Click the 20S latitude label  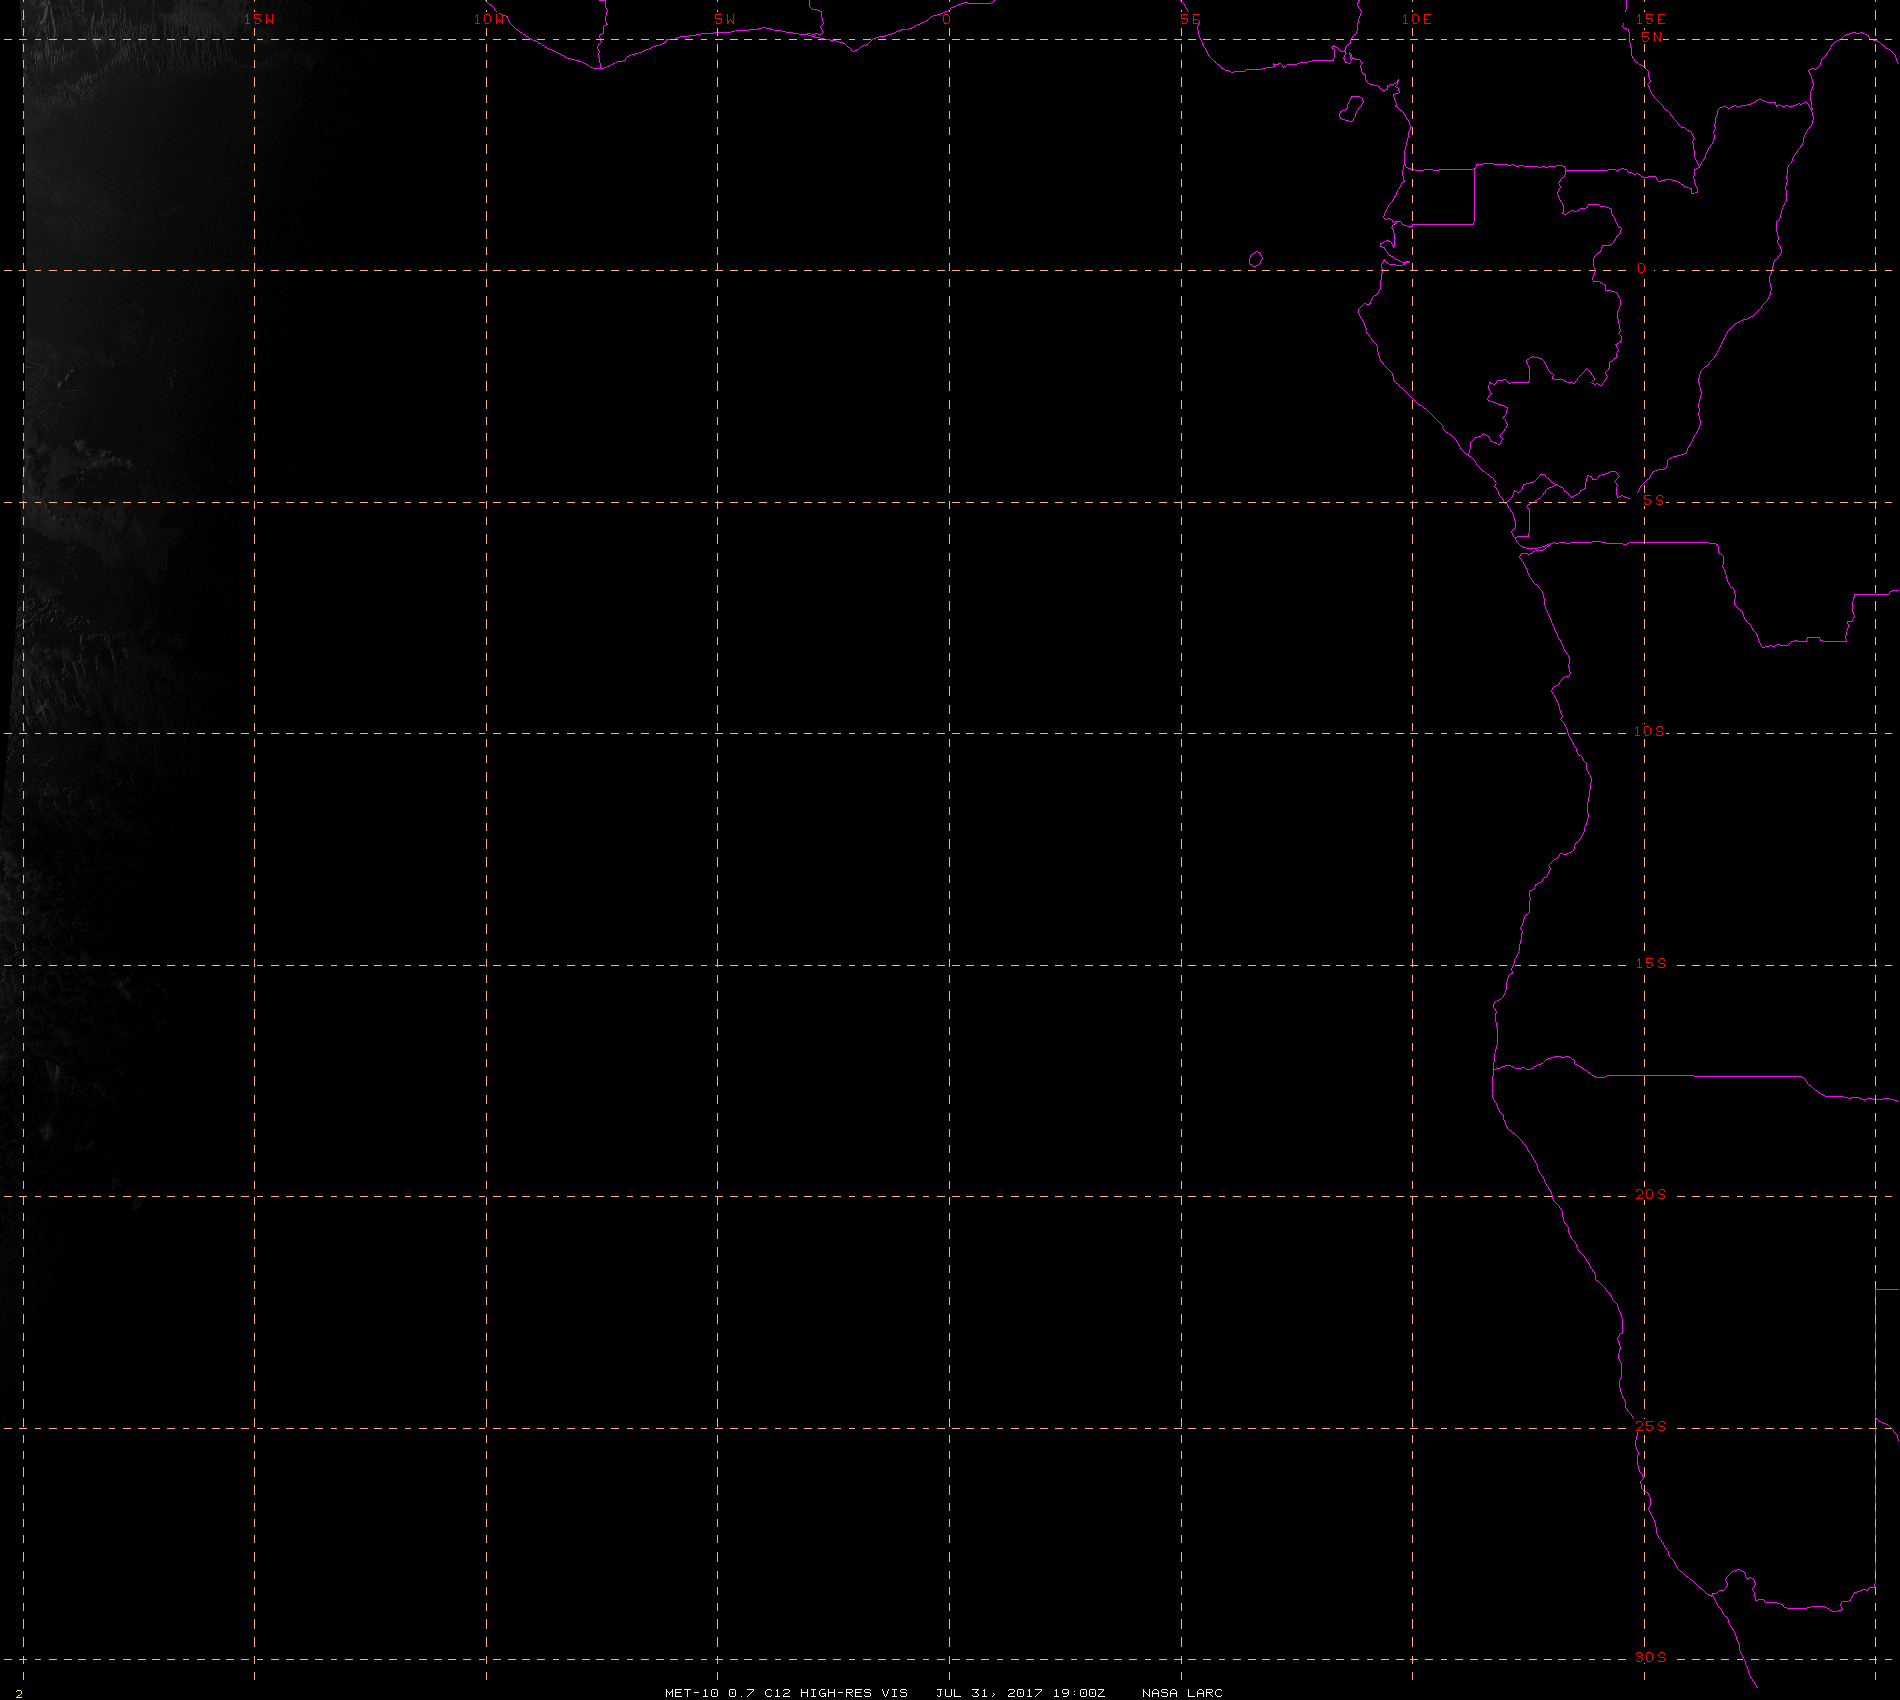[1651, 1194]
